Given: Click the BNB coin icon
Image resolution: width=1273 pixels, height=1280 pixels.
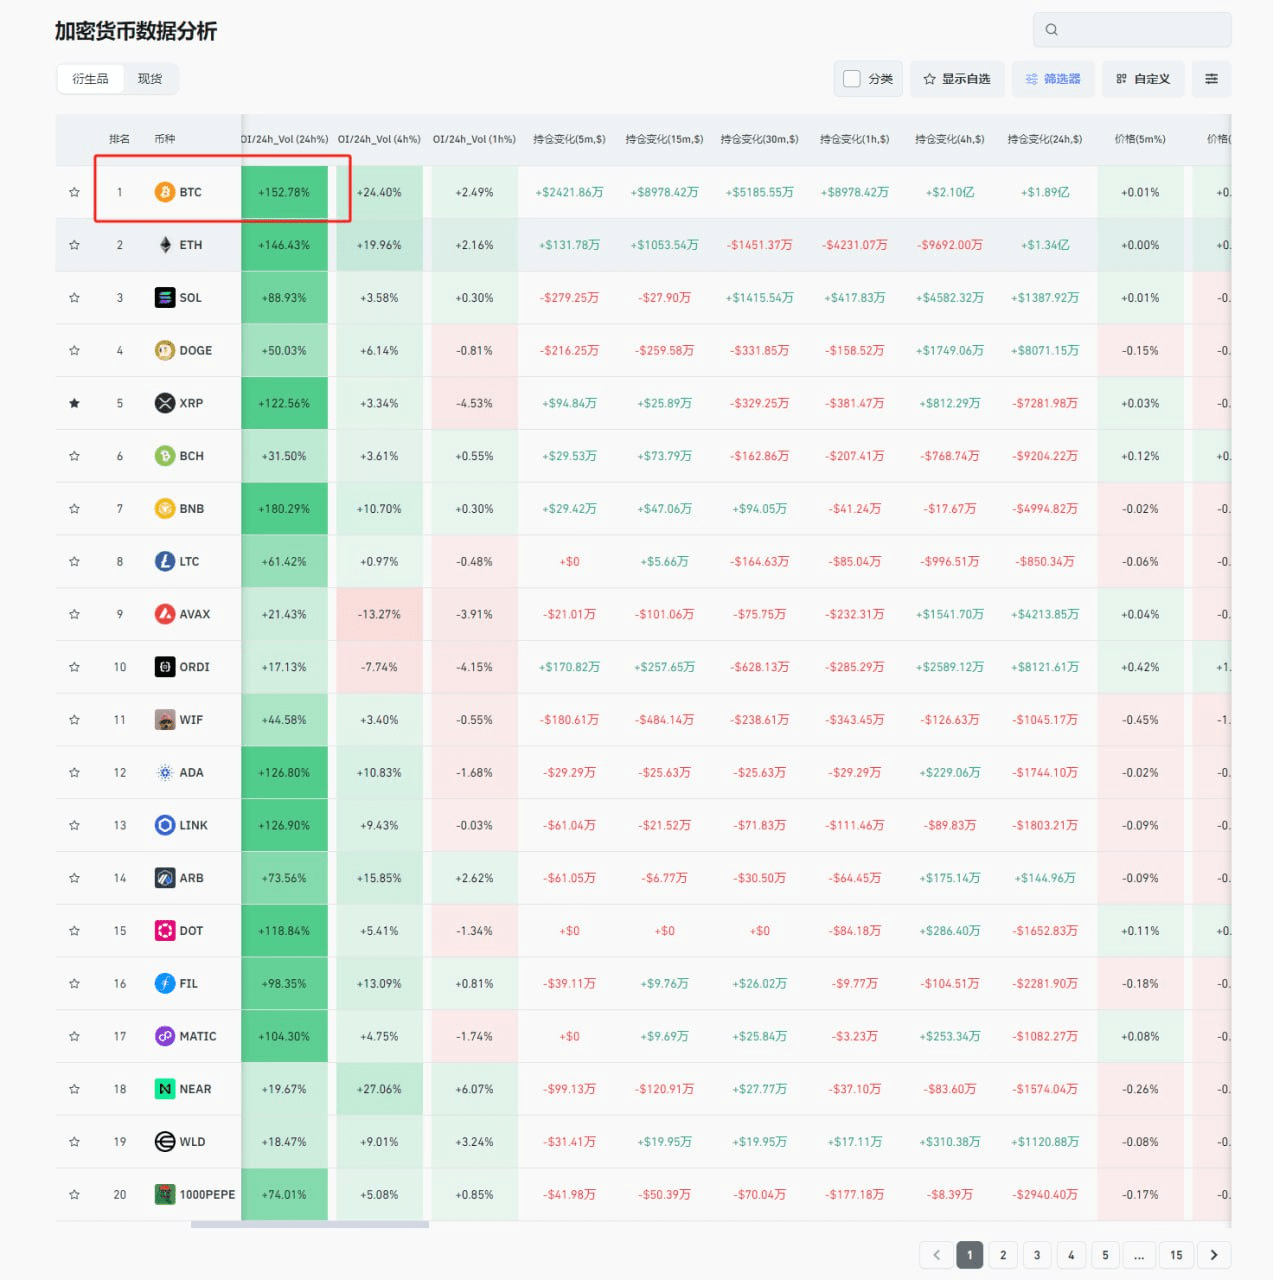Looking at the screenshot, I should [x=165, y=509].
